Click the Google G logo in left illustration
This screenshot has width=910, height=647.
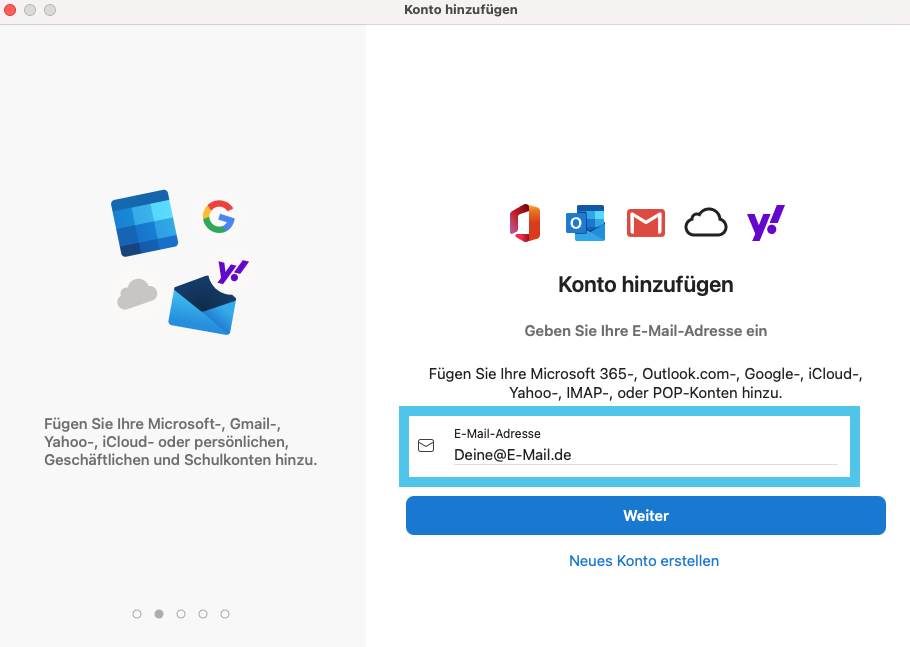219,216
